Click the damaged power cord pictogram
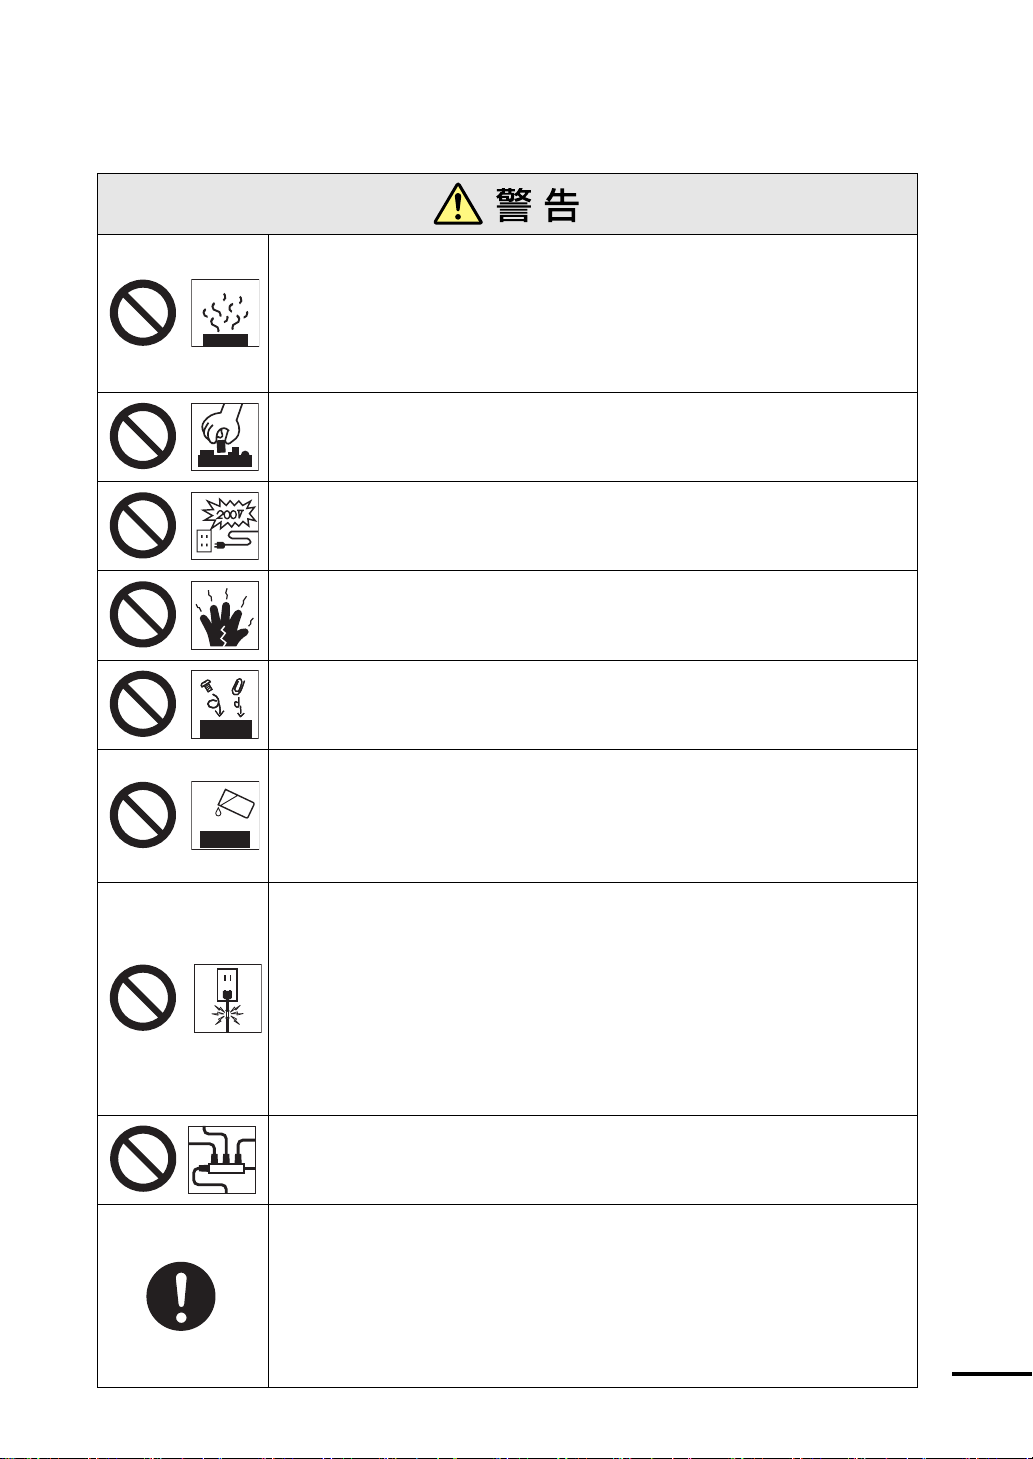Viewport: 1033px width, 1459px height. pyautogui.click(x=228, y=998)
